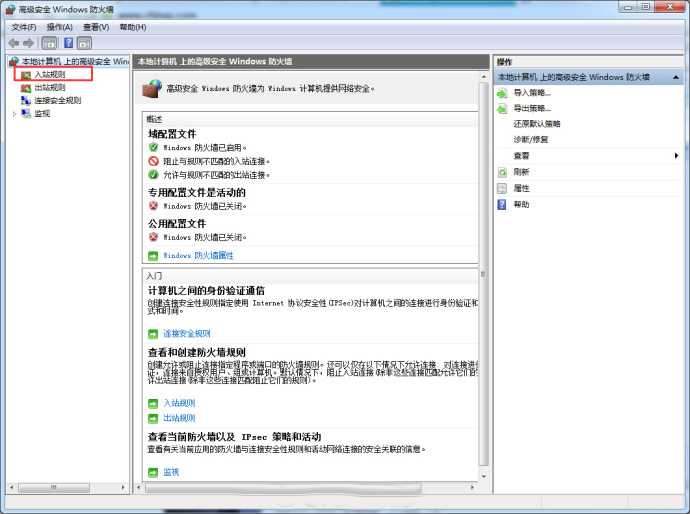
Task: Click center pane vertical scrollbar down arrow
Action: click(x=484, y=476)
